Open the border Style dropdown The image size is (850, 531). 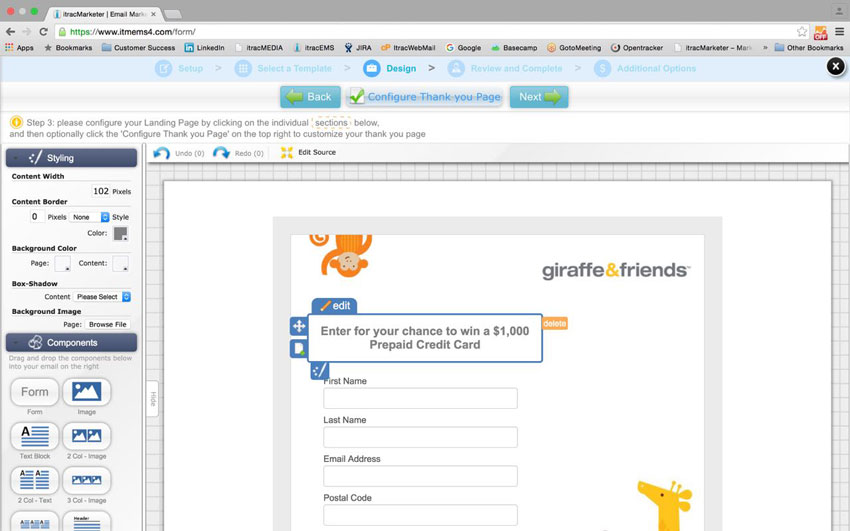[x=91, y=217]
